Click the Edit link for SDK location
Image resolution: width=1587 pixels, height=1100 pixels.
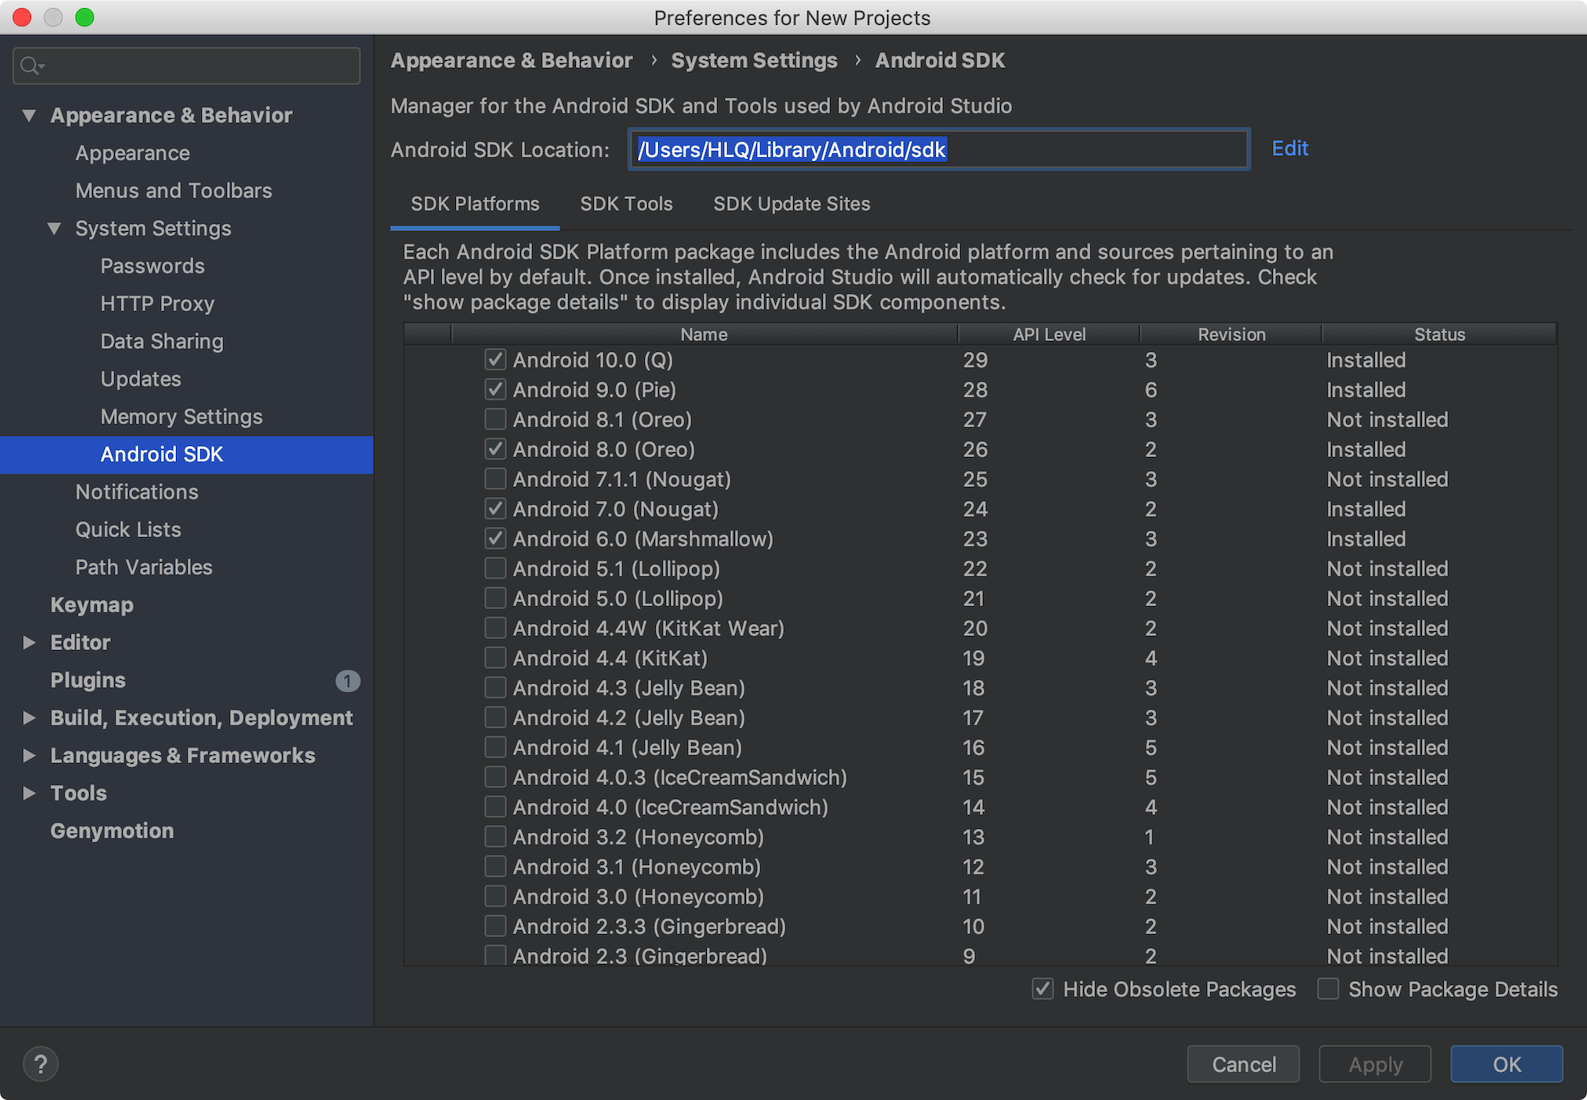click(x=1290, y=149)
